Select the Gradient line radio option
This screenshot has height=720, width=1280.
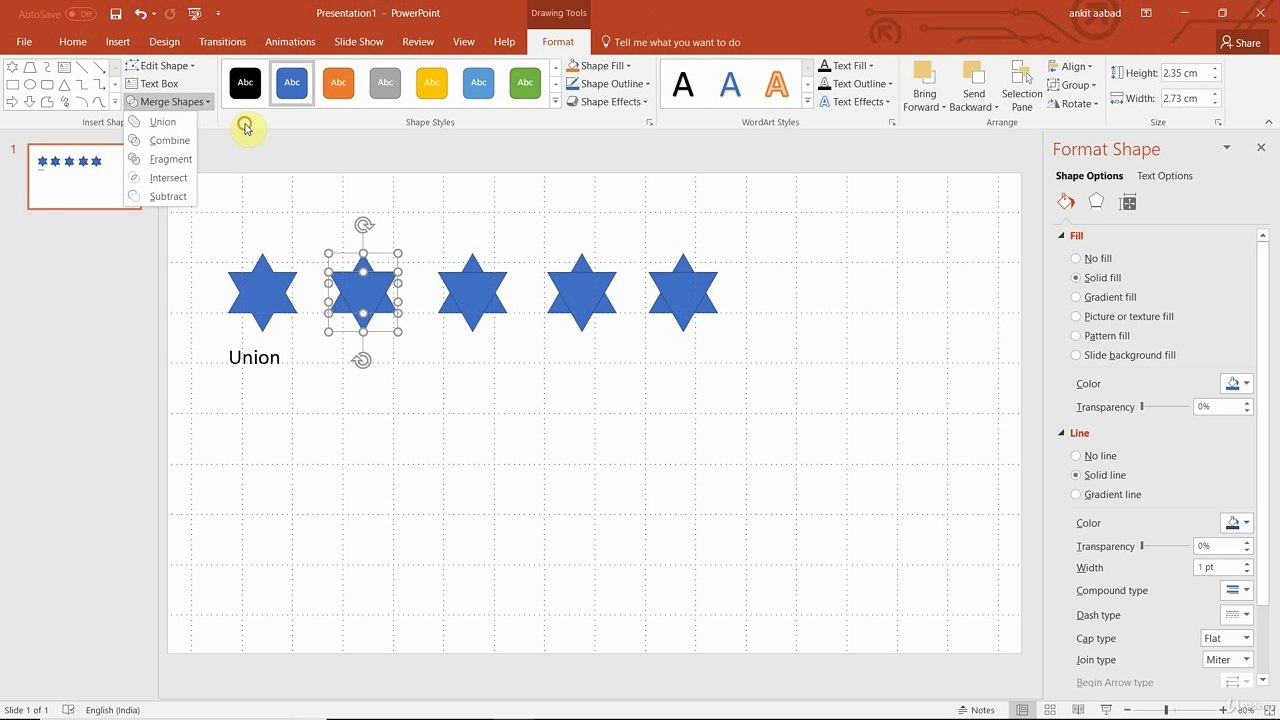(1076, 494)
